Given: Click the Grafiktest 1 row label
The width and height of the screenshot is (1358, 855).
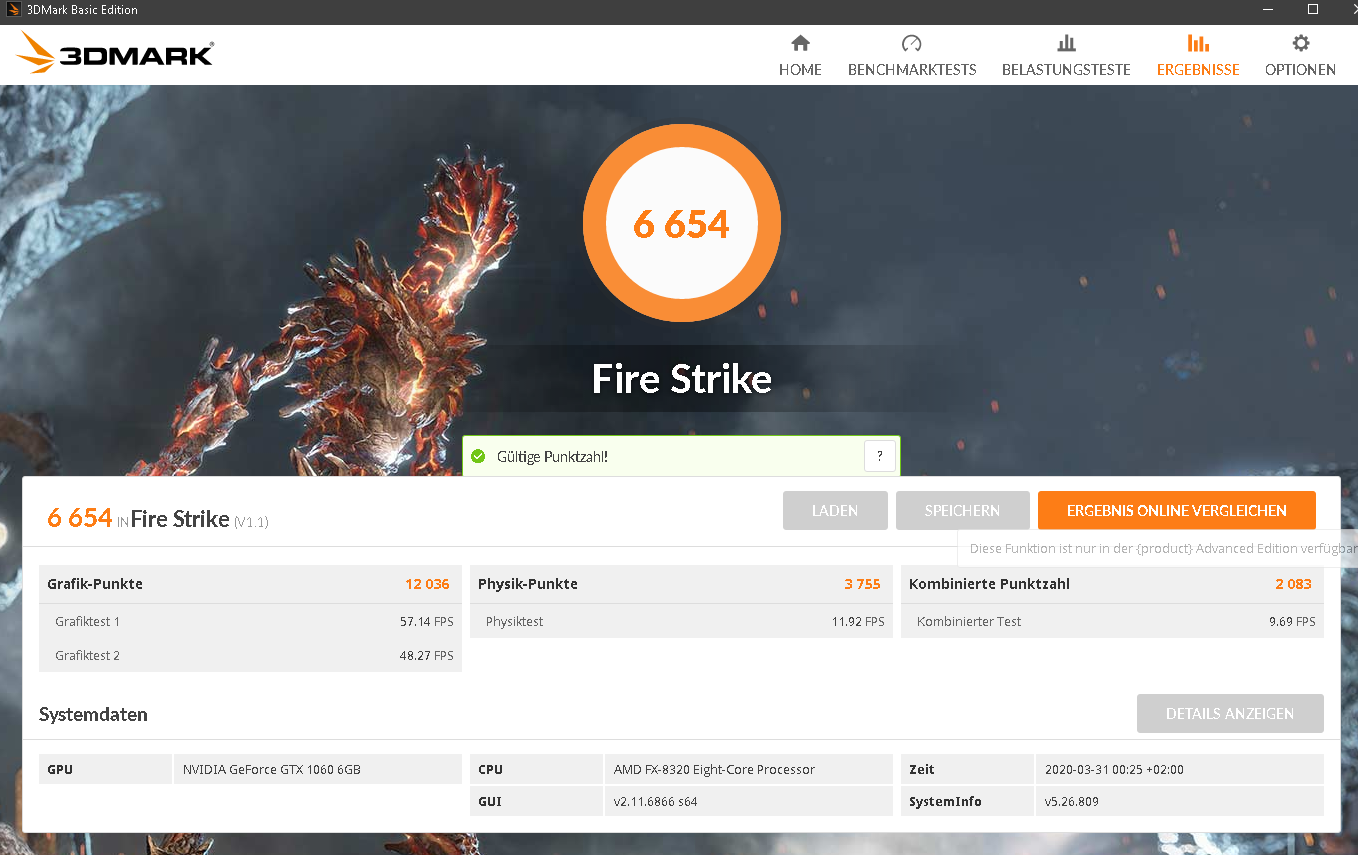Looking at the screenshot, I should tap(87, 622).
